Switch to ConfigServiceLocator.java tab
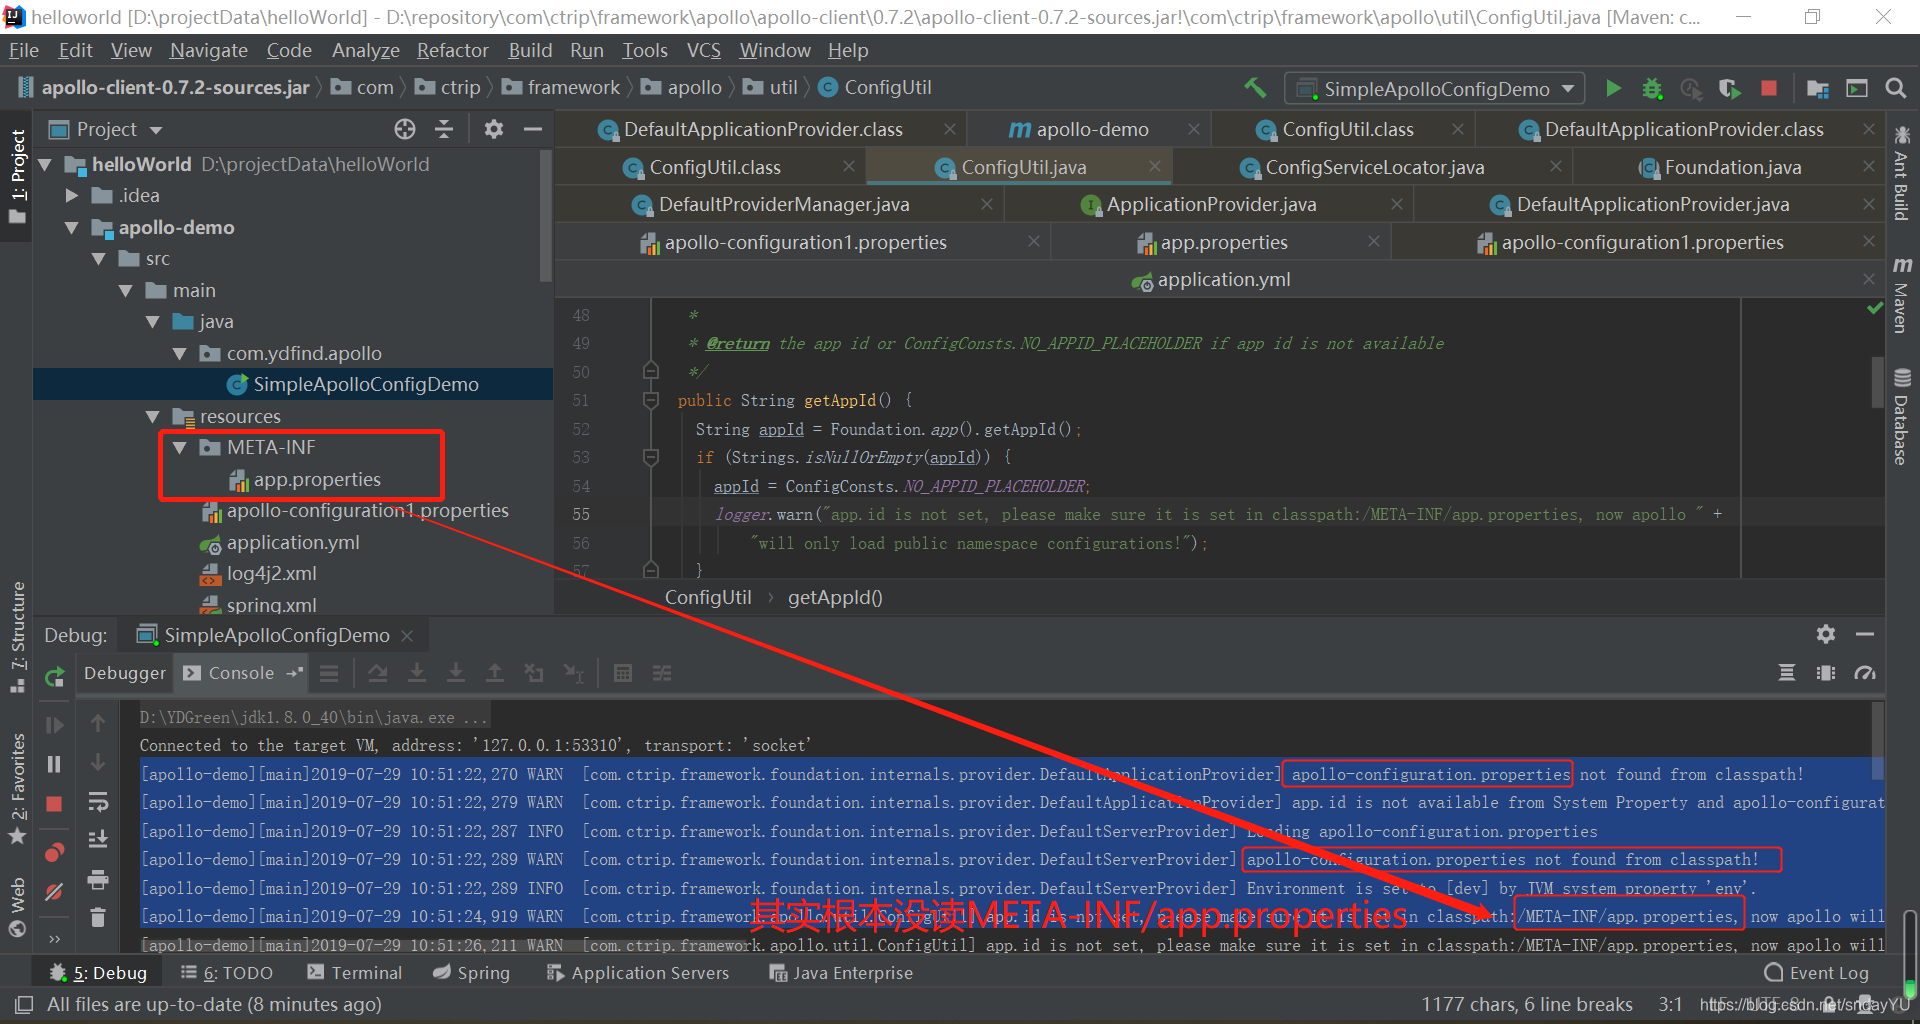Image resolution: width=1920 pixels, height=1024 pixels. [x=1374, y=167]
